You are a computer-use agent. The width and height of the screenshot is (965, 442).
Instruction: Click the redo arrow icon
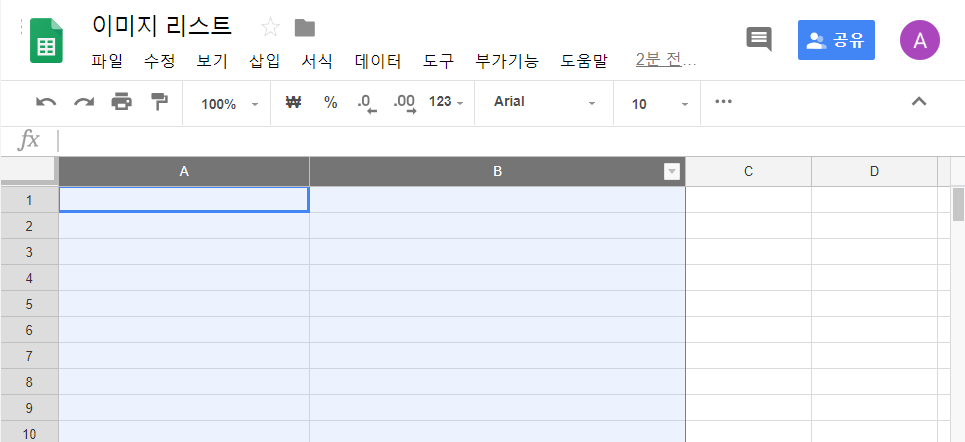tap(84, 102)
